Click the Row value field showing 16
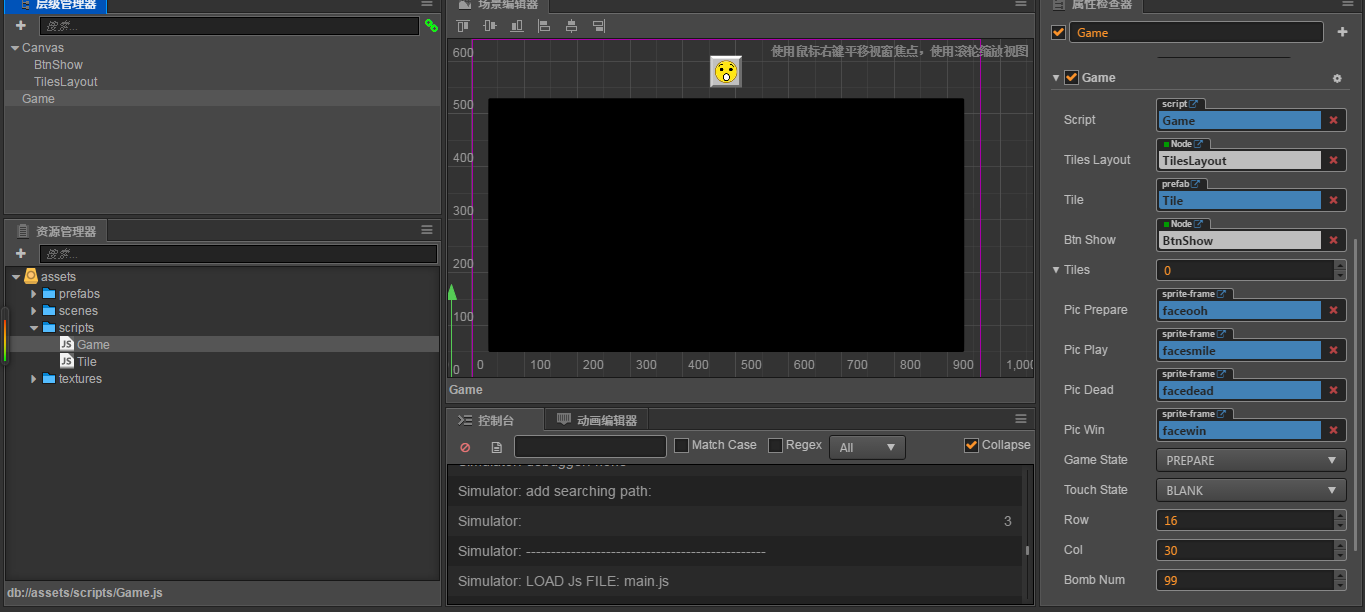 point(1245,520)
